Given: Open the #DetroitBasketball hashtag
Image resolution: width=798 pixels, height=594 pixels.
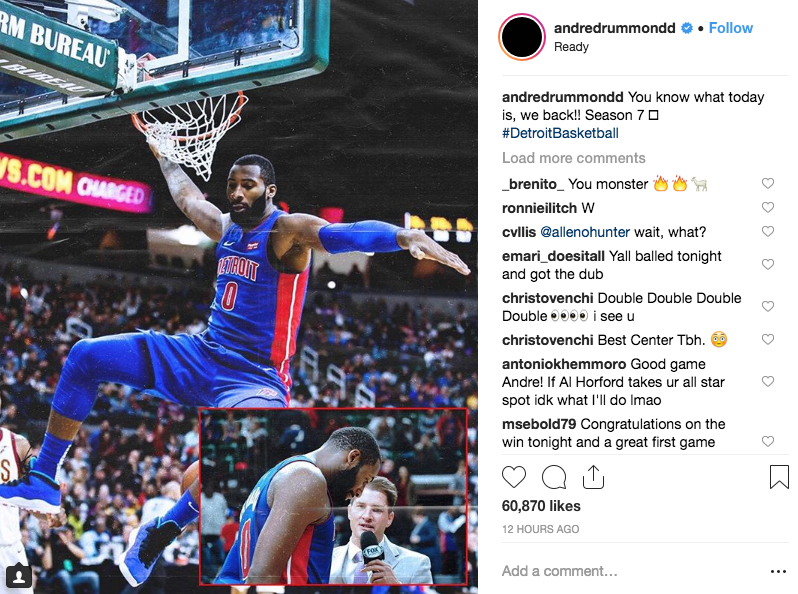Looking at the screenshot, I should coord(560,133).
